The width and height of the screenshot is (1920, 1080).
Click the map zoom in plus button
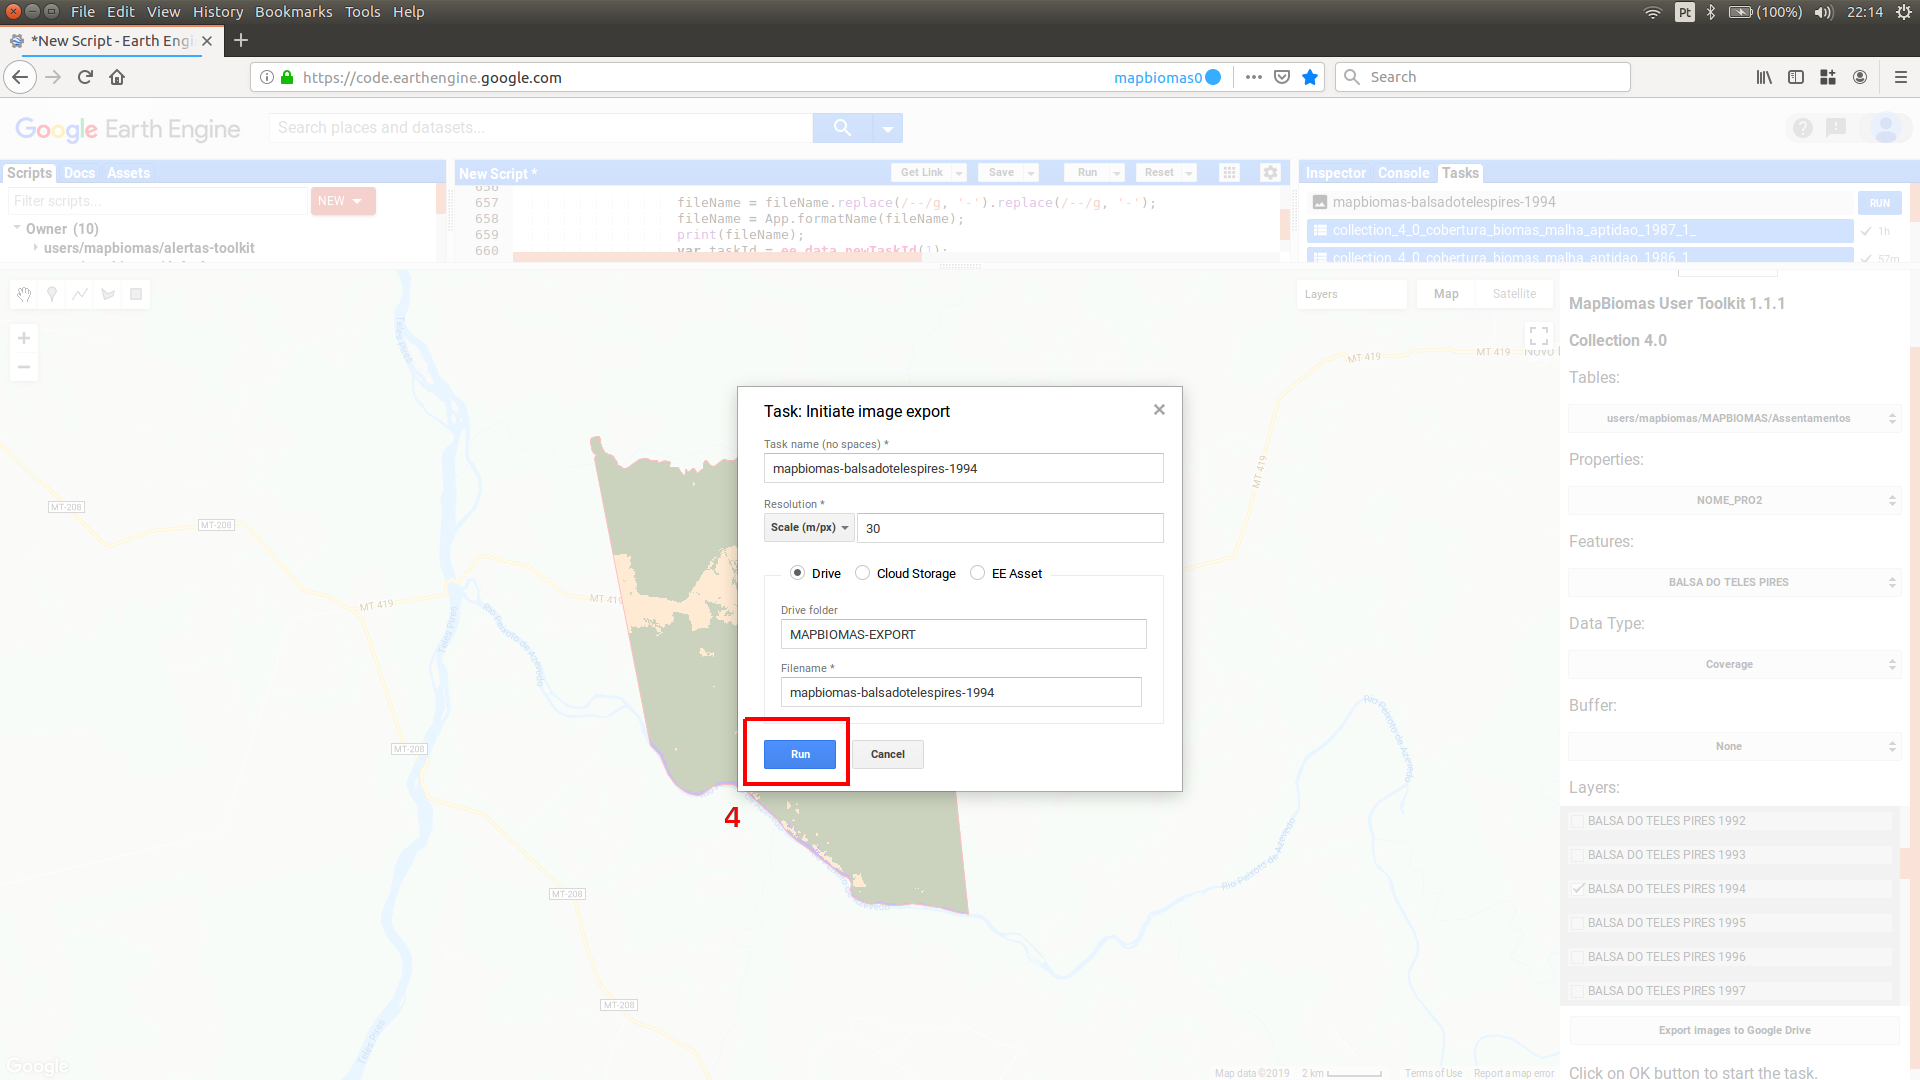pos(24,338)
